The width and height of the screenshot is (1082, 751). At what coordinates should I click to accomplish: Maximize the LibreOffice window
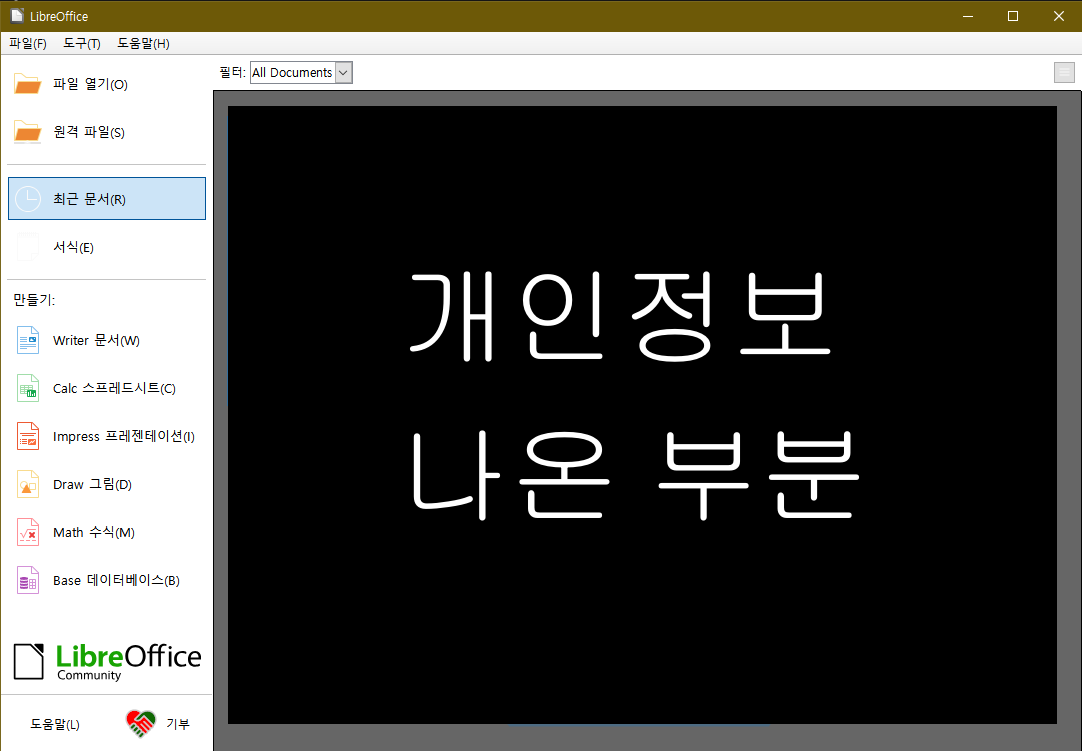point(1013,16)
